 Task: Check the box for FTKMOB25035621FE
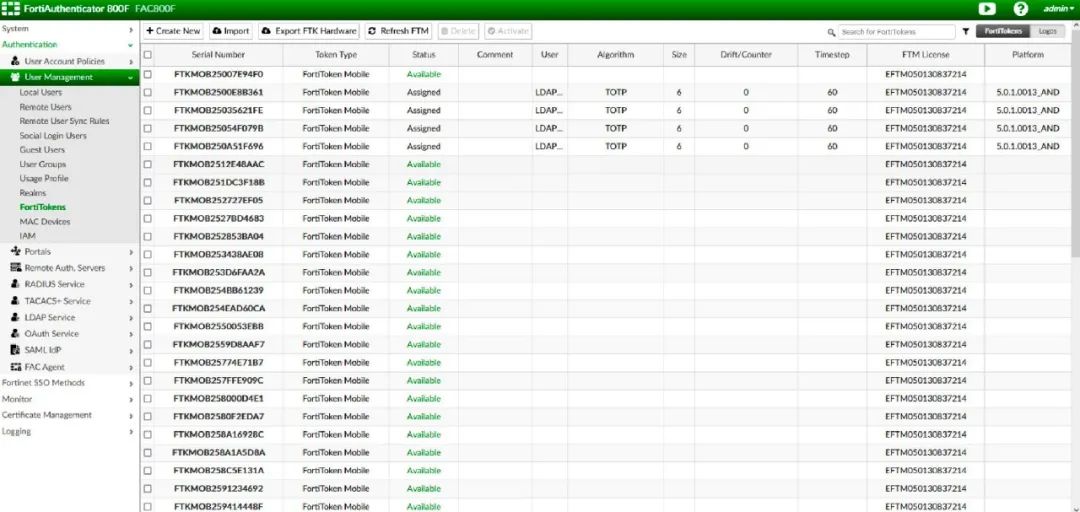pos(147,110)
